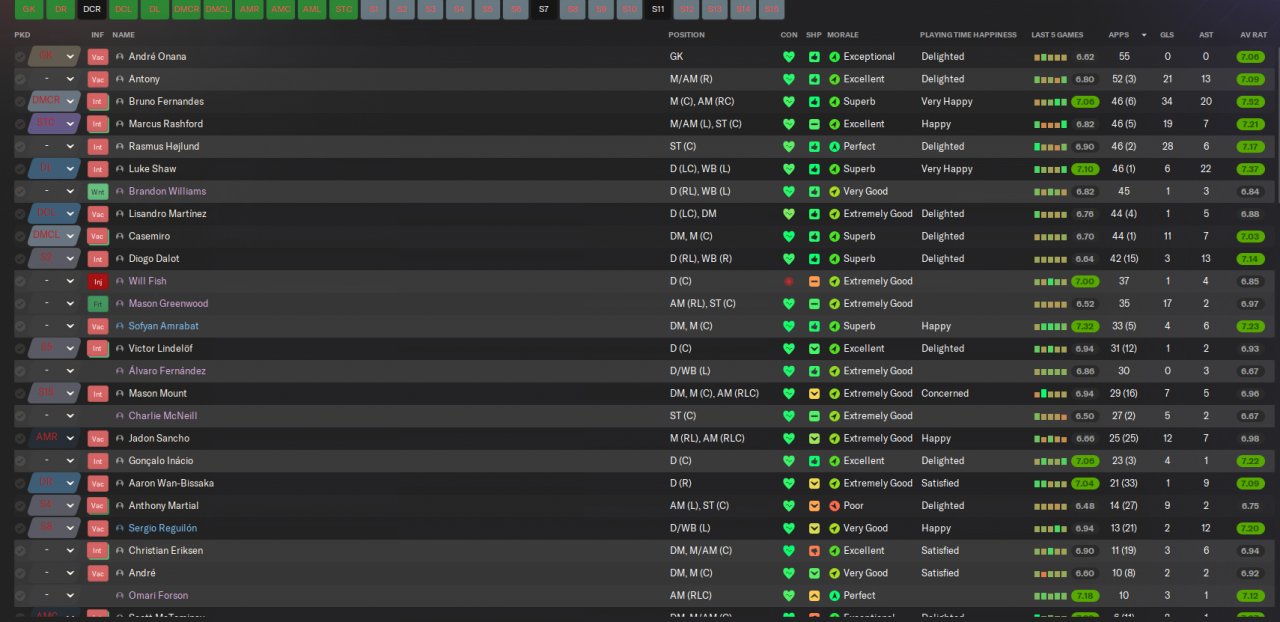1280x622 pixels.
Task: Open Antony's position selection dropdown
Action: click(54, 79)
